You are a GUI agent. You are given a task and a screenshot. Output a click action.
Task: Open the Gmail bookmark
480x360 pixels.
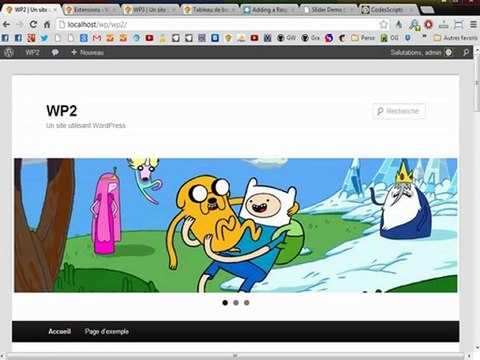pyautogui.click(x=97, y=38)
